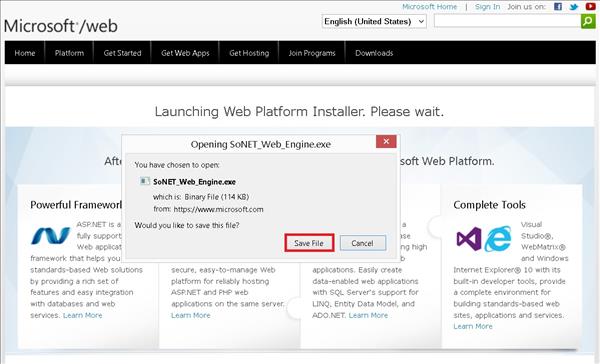This screenshot has width=600, height=364.
Task: Open Learn More under web server column
Action: pyautogui.click(x=191, y=315)
